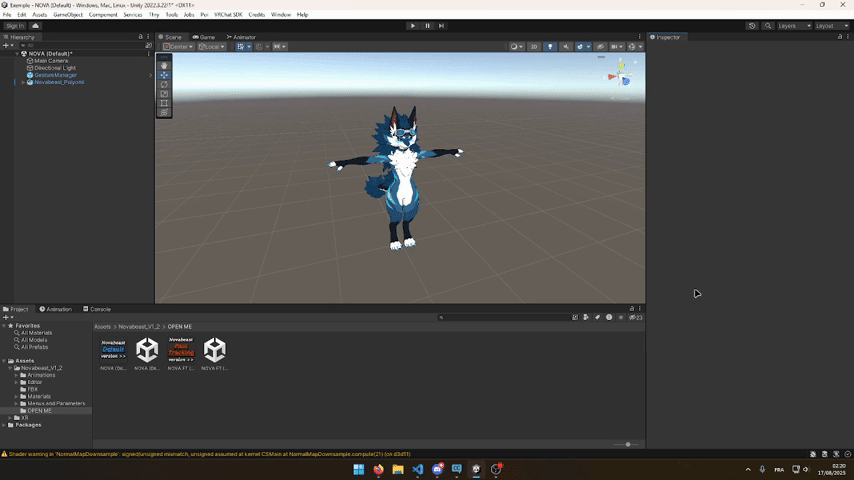This screenshot has width=854, height=480.
Task: Toggle scene lighting bulb icon
Action: tap(549, 46)
